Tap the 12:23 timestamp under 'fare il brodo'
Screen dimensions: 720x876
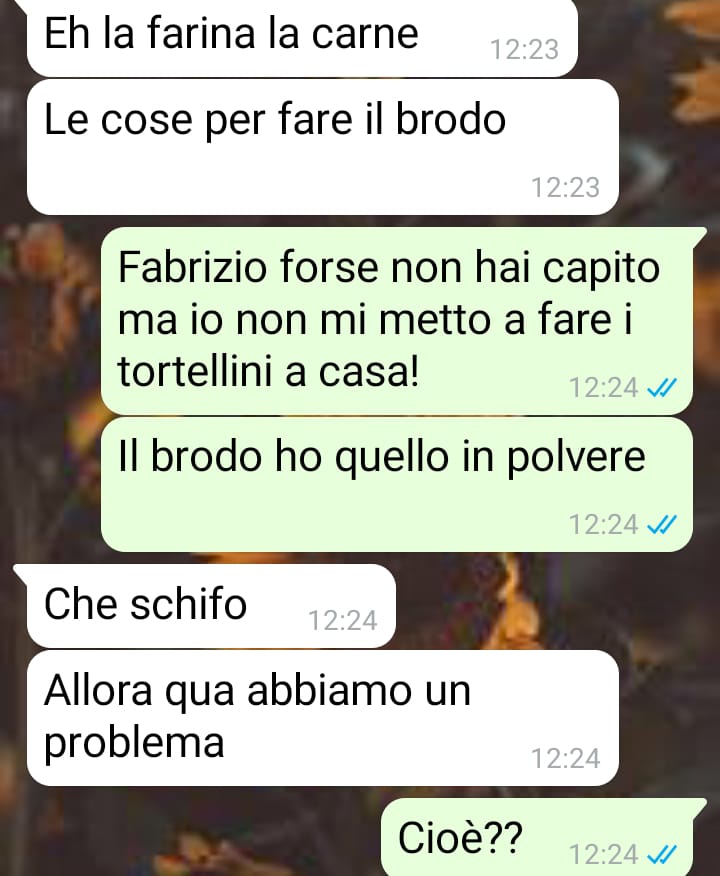click(x=565, y=187)
